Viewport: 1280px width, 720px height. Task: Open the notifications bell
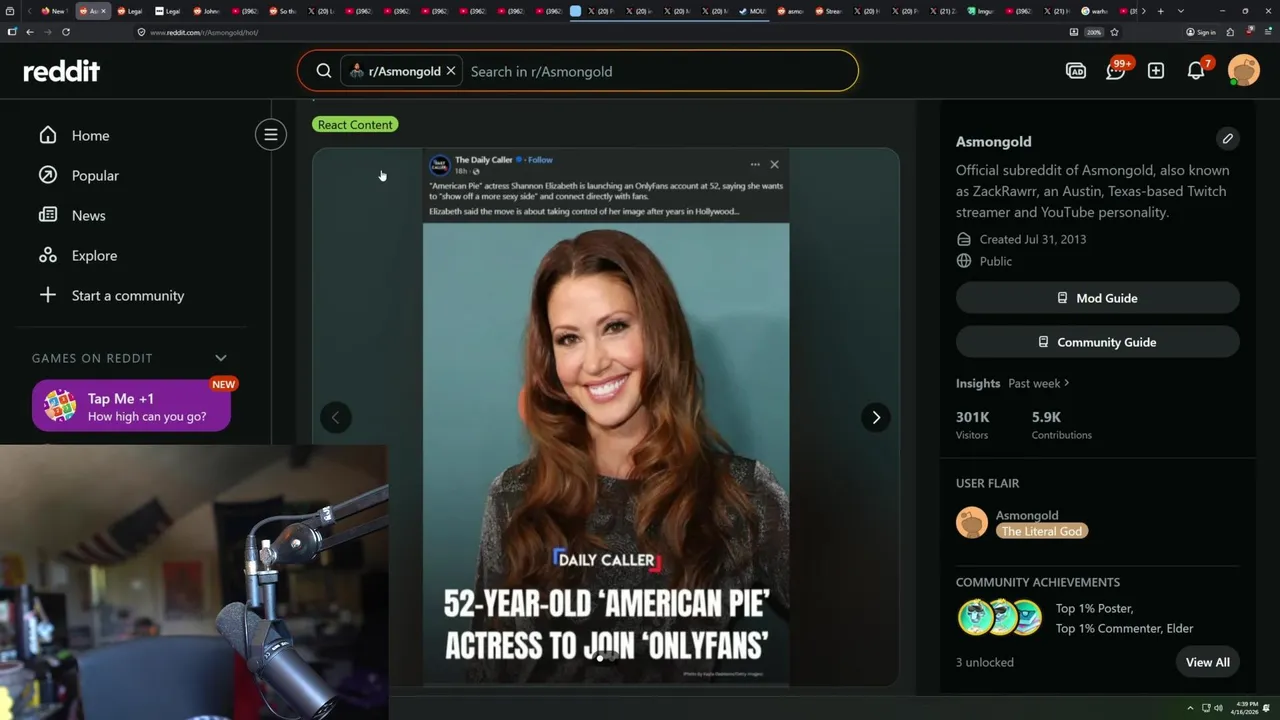[1196, 71]
